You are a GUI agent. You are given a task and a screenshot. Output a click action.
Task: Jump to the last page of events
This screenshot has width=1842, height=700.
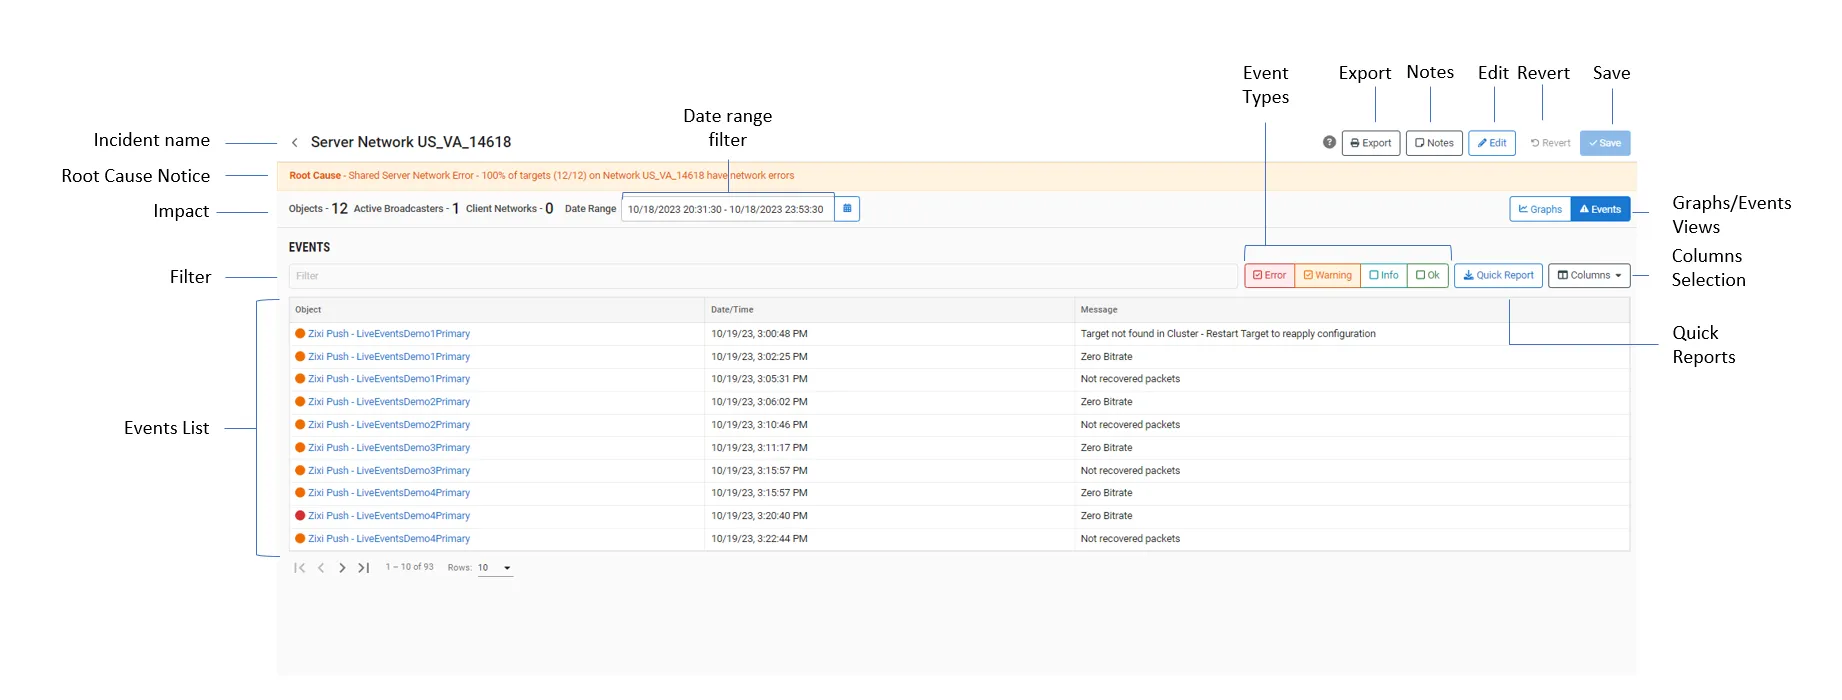click(364, 568)
